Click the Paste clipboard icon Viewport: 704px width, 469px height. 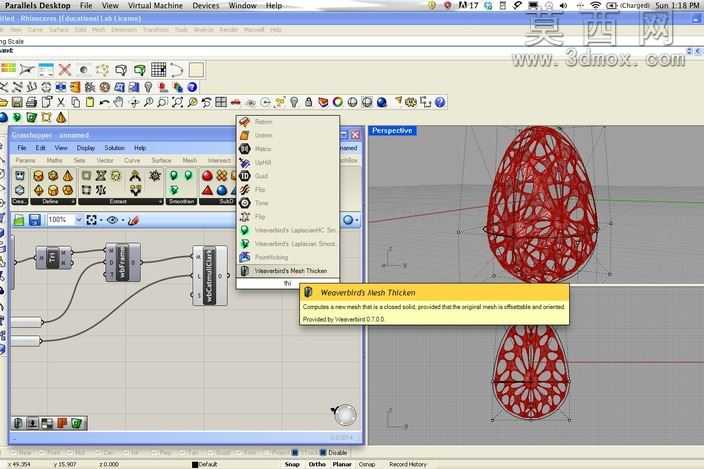coord(90,103)
